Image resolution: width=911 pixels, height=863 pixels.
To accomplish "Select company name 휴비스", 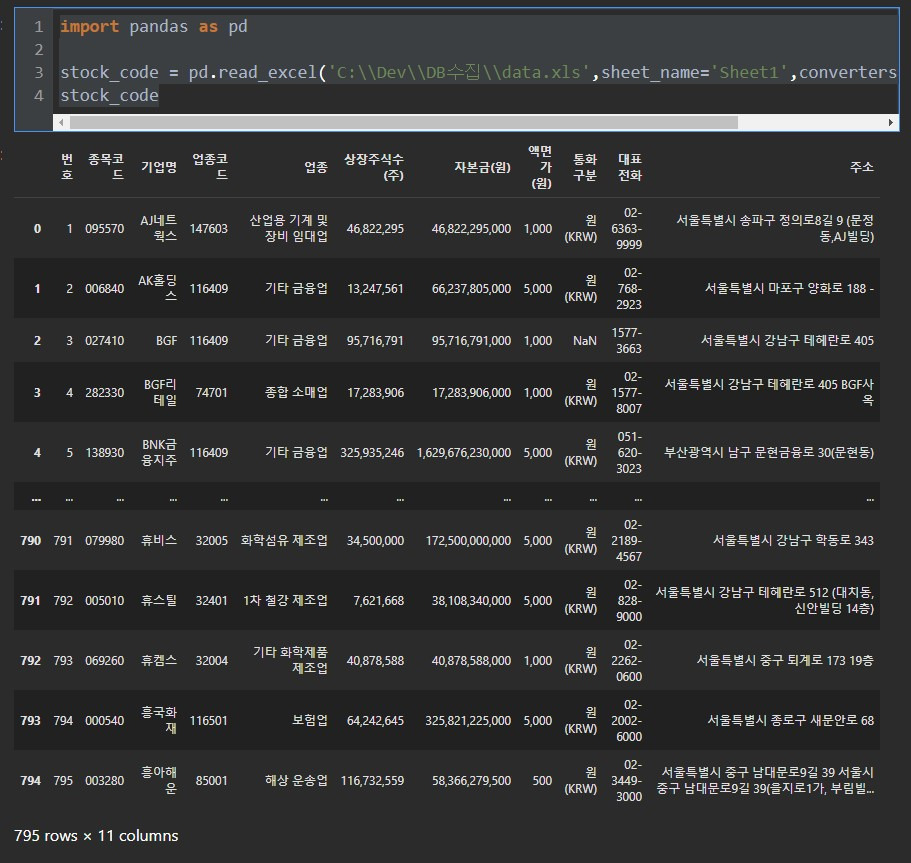I will [159, 540].
